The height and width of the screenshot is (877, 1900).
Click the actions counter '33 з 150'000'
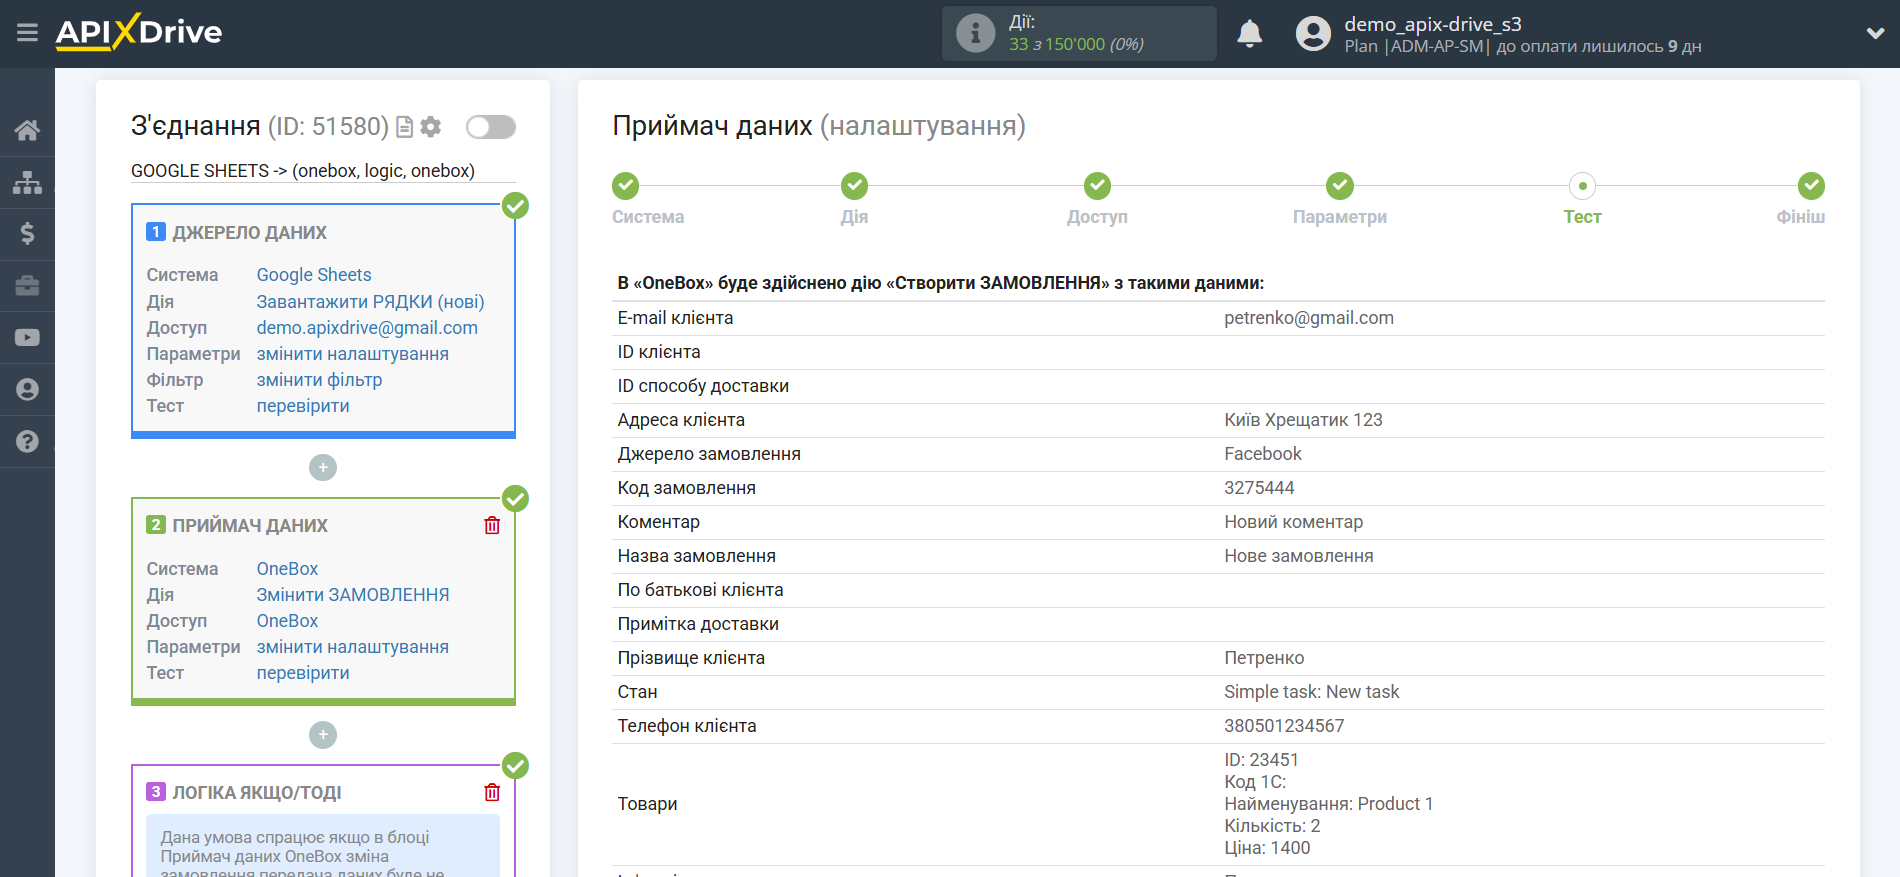point(1056,44)
